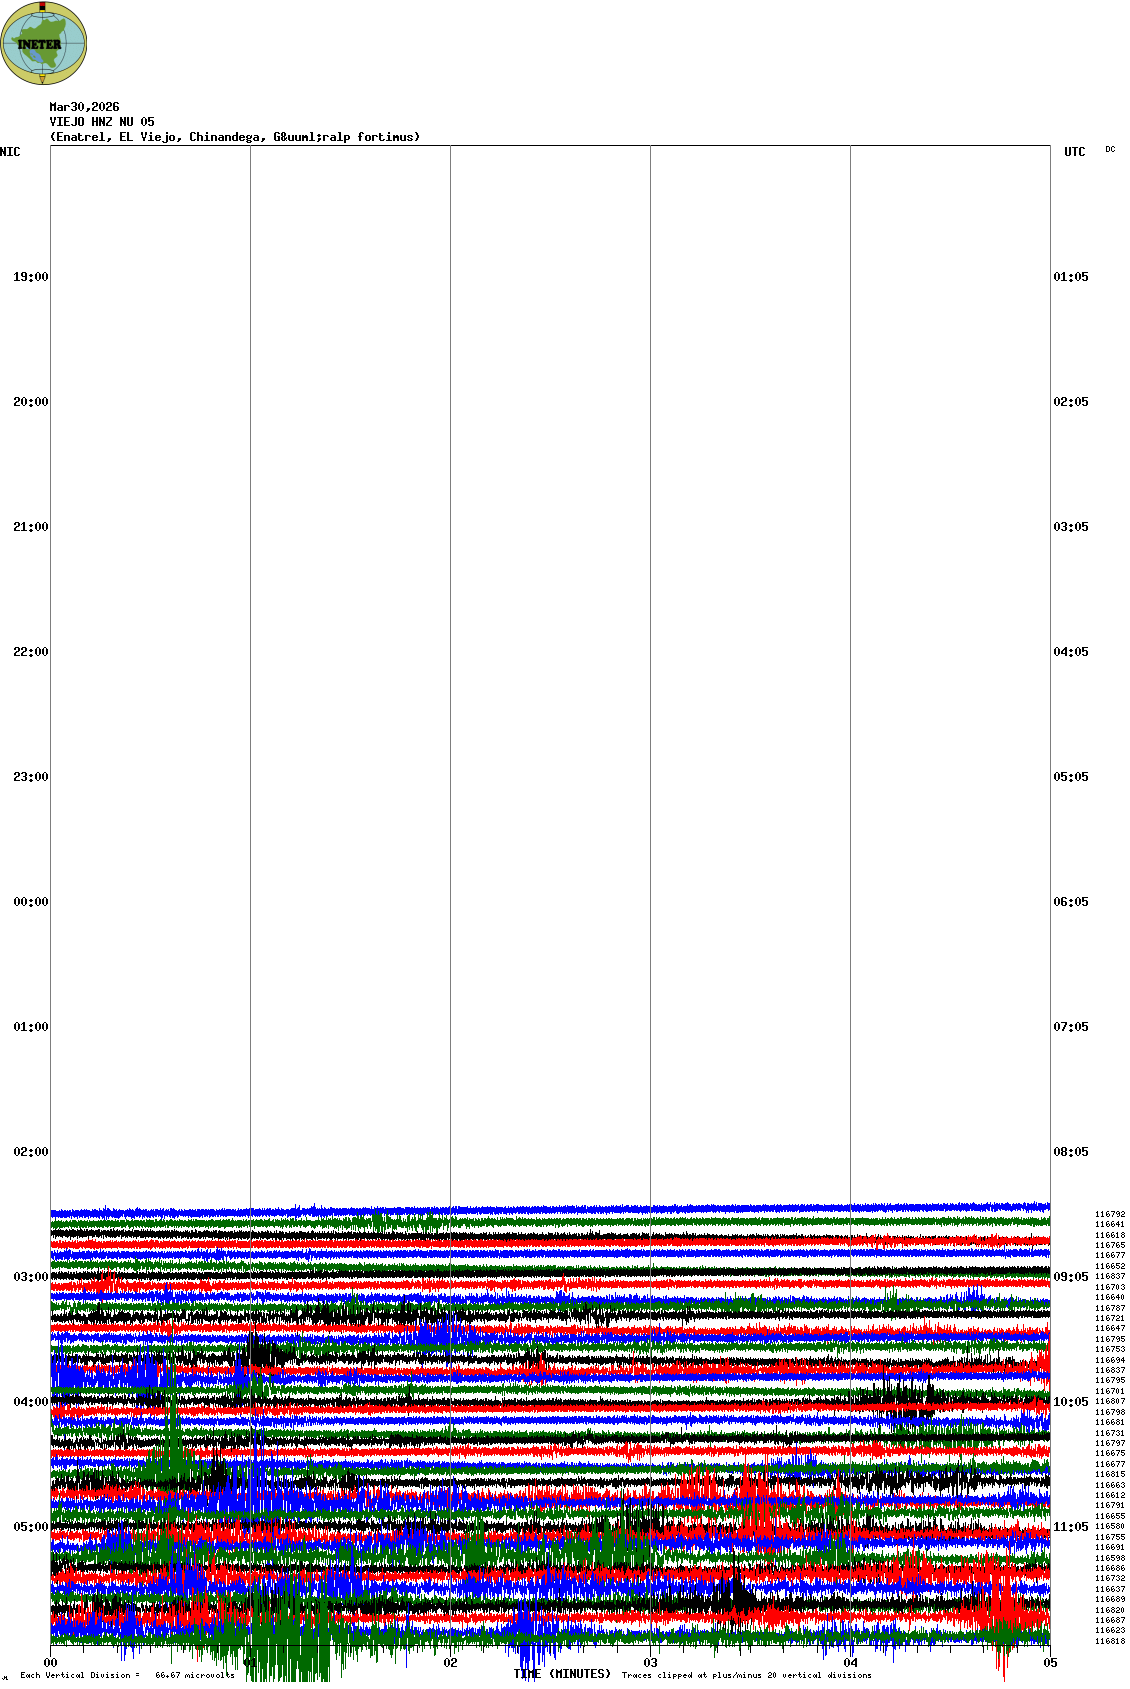Click the 00:00 NIC time label

[30, 902]
